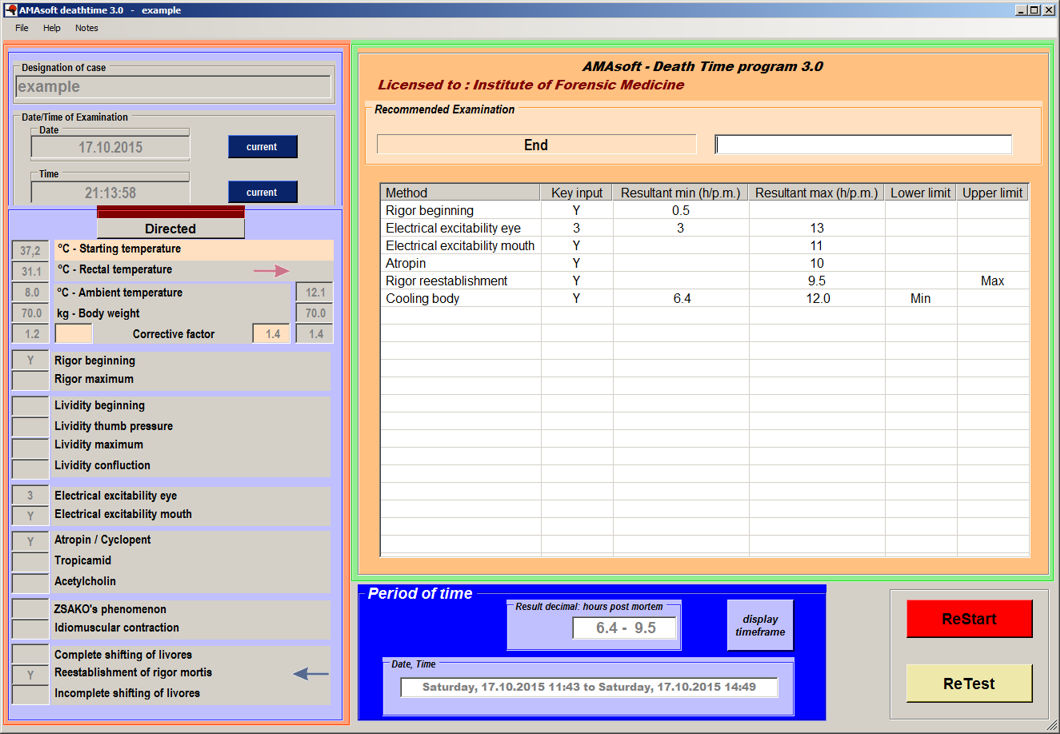Image resolution: width=1060 pixels, height=734 pixels.
Task: Toggle the ZSAKO's phenomenon input box
Action: click(30, 609)
